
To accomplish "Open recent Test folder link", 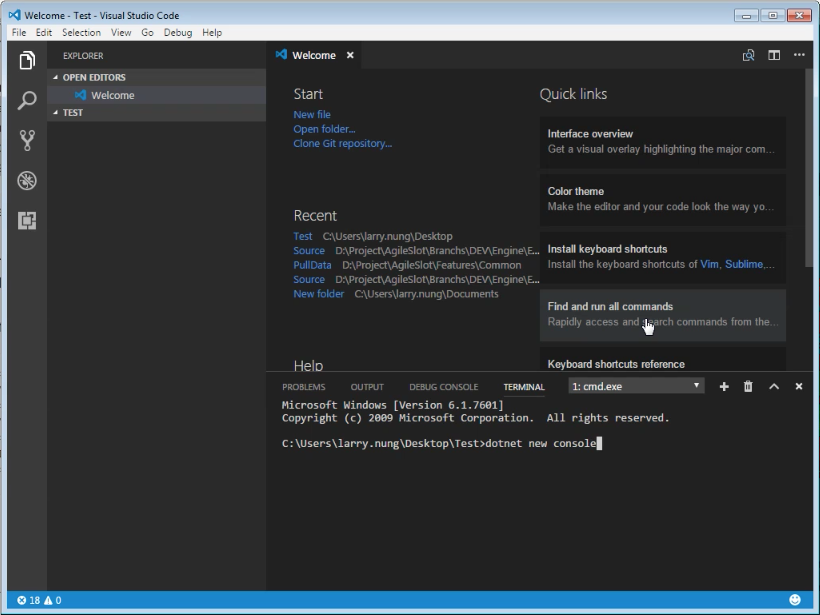I will [x=303, y=236].
